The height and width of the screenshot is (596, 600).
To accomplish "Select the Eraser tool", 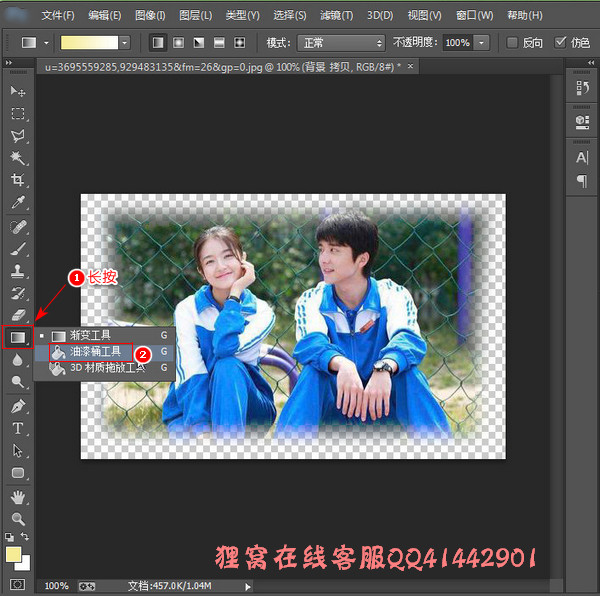I will tap(17, 315).
